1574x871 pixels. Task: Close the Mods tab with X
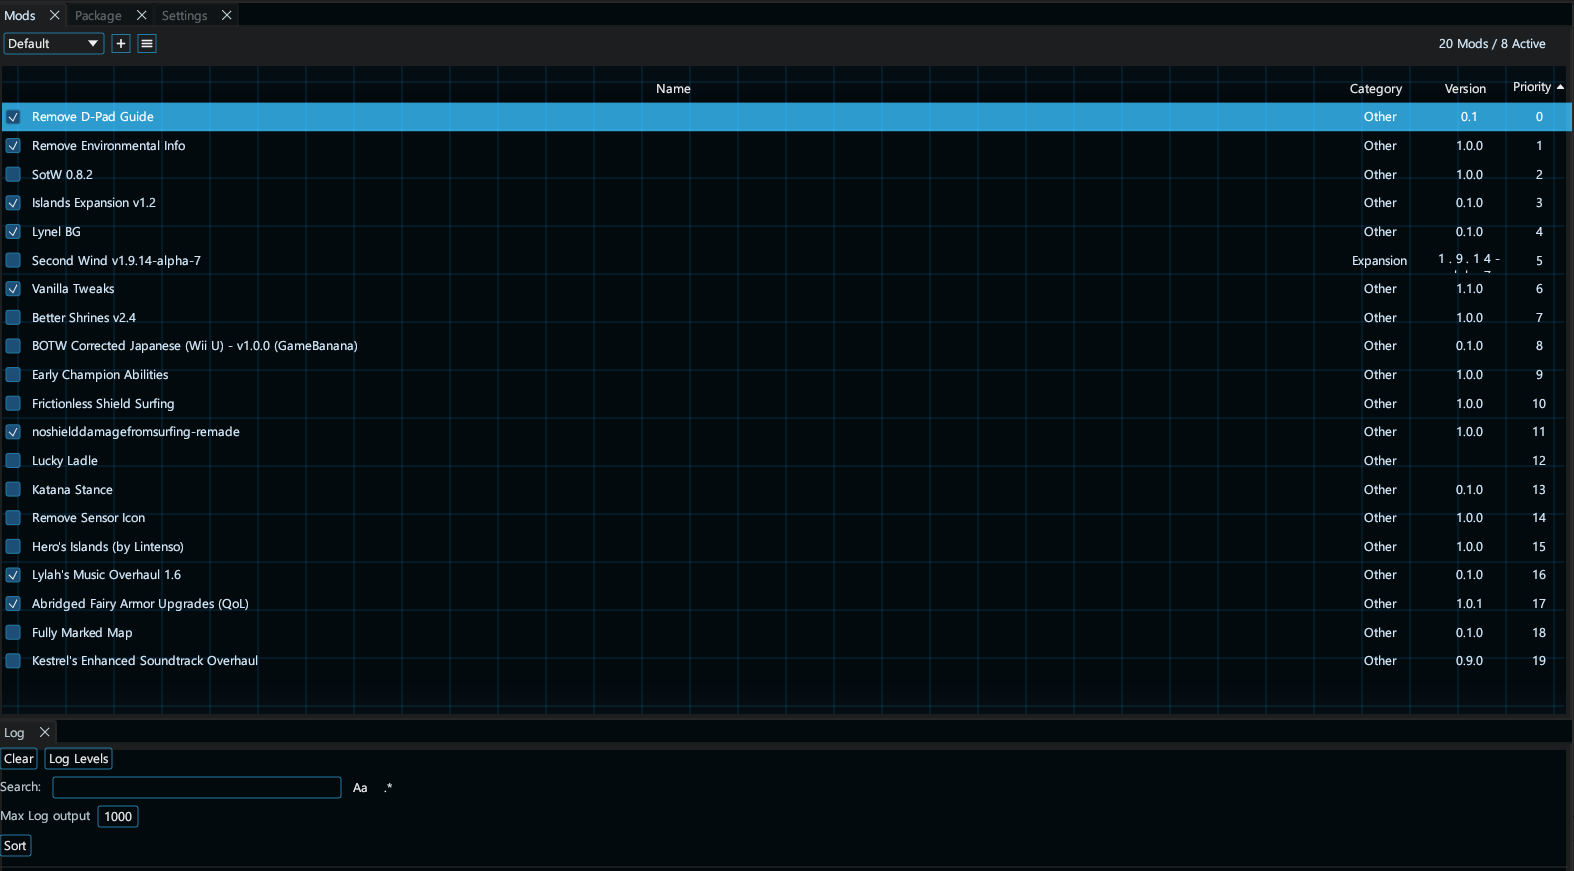pos(55,15)
